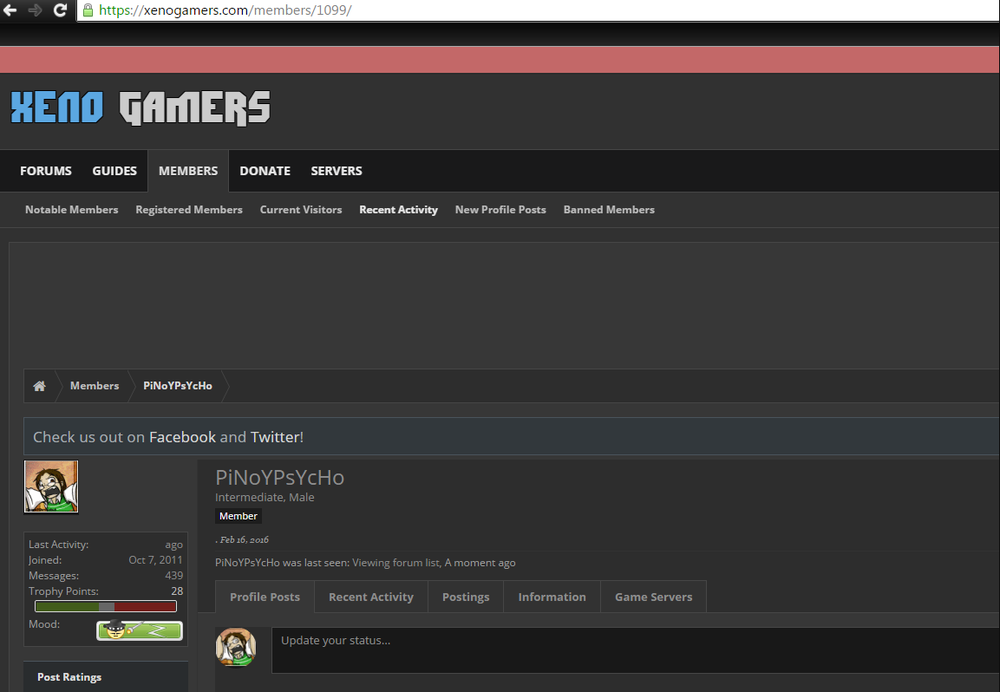
Task: Open the SERVERS navigation tab
Action: tap(337, 171)
